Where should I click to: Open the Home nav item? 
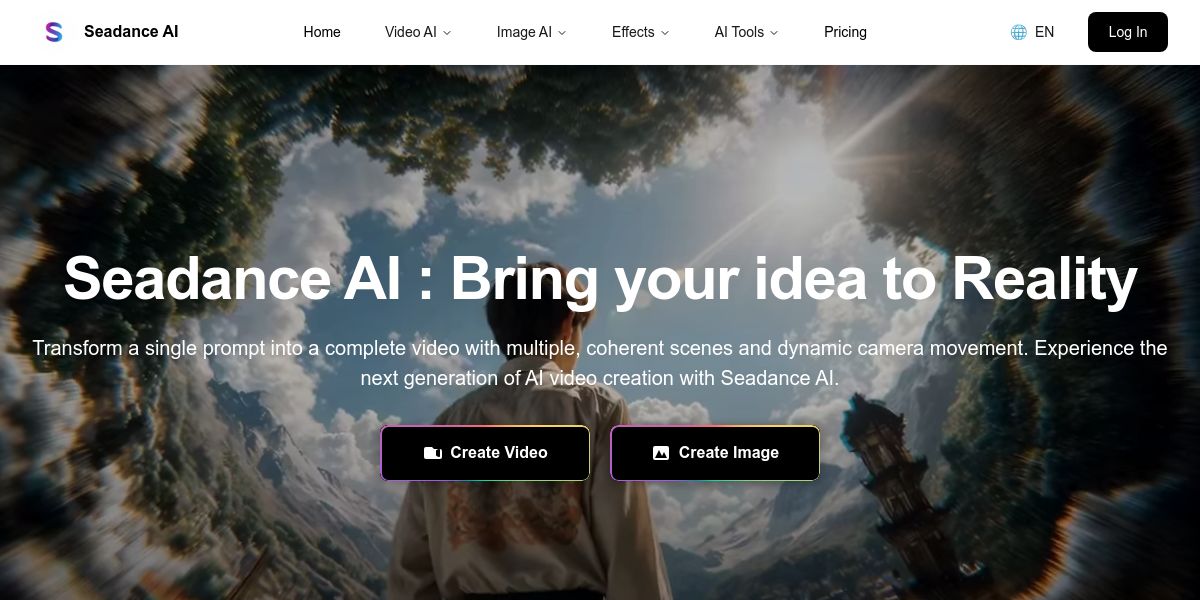click(322, 32)
